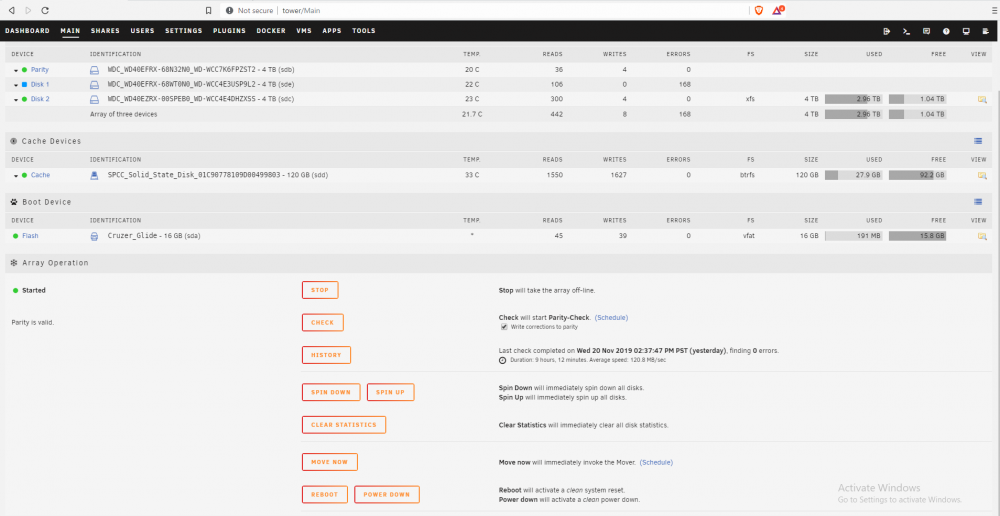Click the Spin Down button
This screenshot has height=516, width=1000.
coord(331,392)
